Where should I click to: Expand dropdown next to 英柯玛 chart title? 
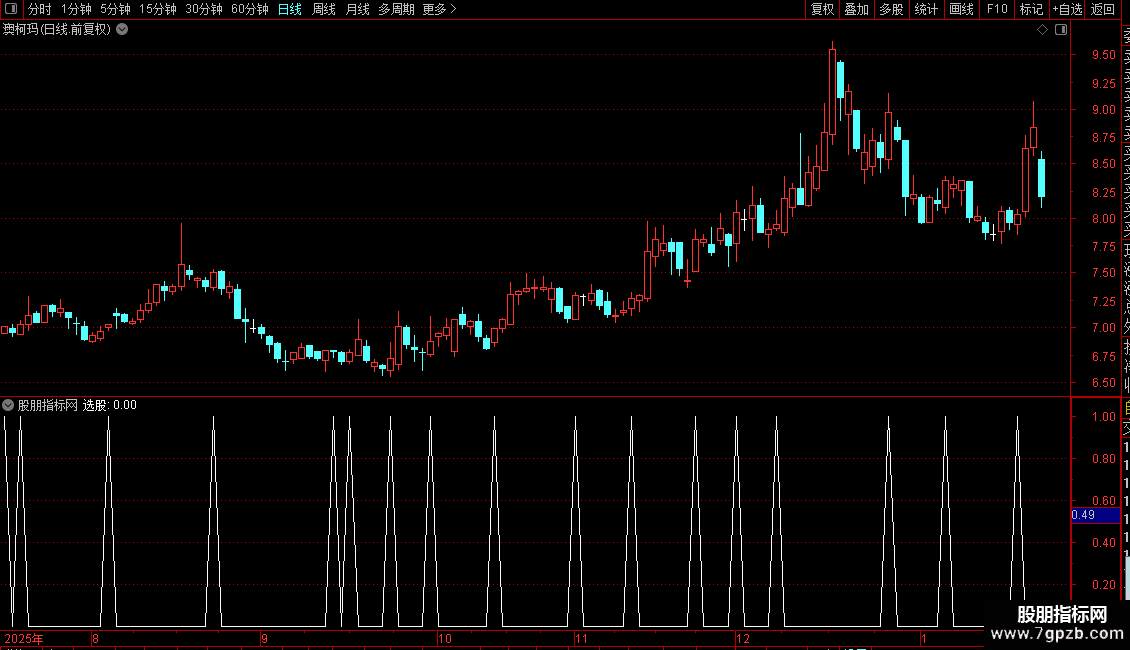pos(123,29)
